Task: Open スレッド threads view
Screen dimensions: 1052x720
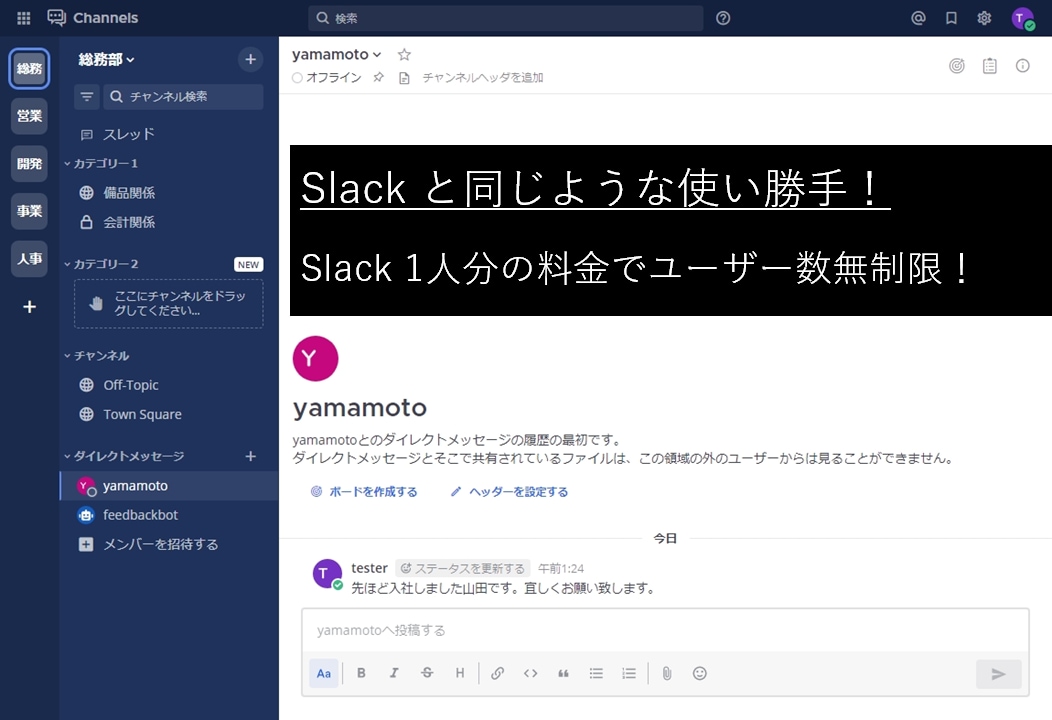Action: (x=169, y=134)
